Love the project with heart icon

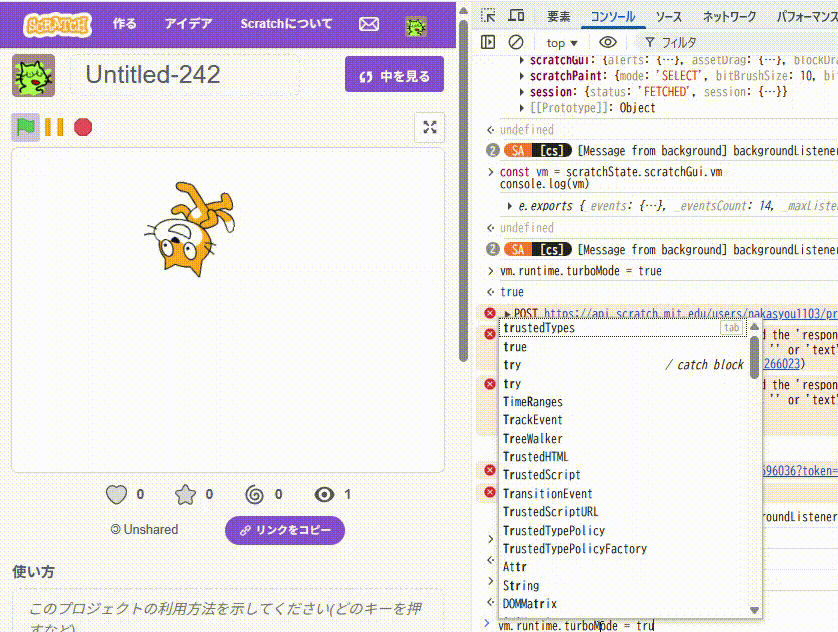pyautogui.click(x=116, y=495)
